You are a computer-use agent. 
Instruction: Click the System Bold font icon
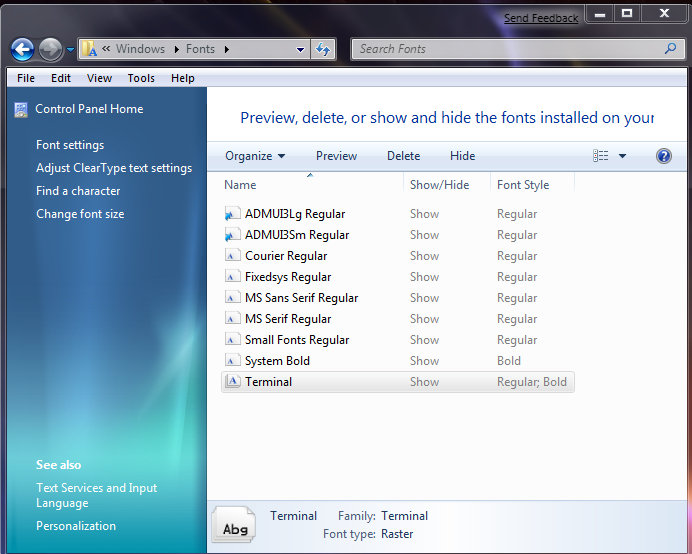click(x=232, y=361)
